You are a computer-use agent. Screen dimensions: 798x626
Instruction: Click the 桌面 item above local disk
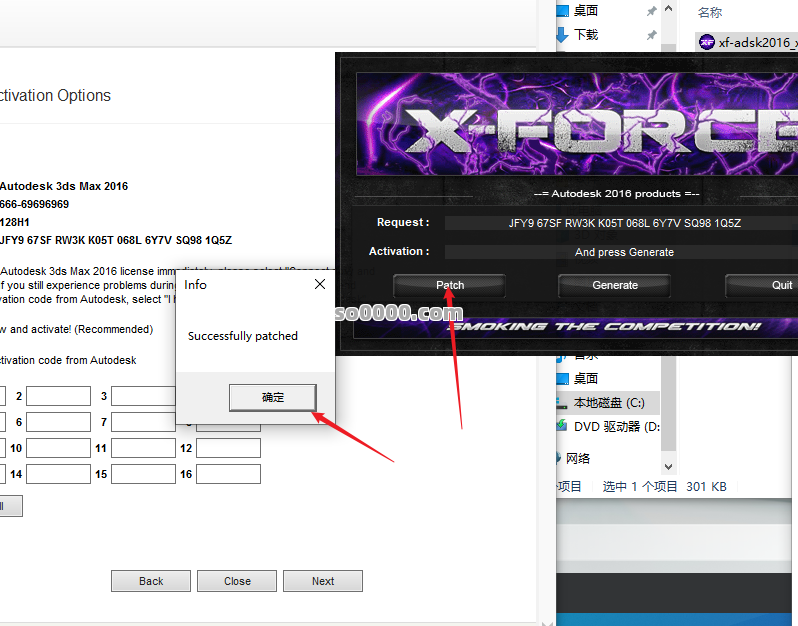point(585,378)
